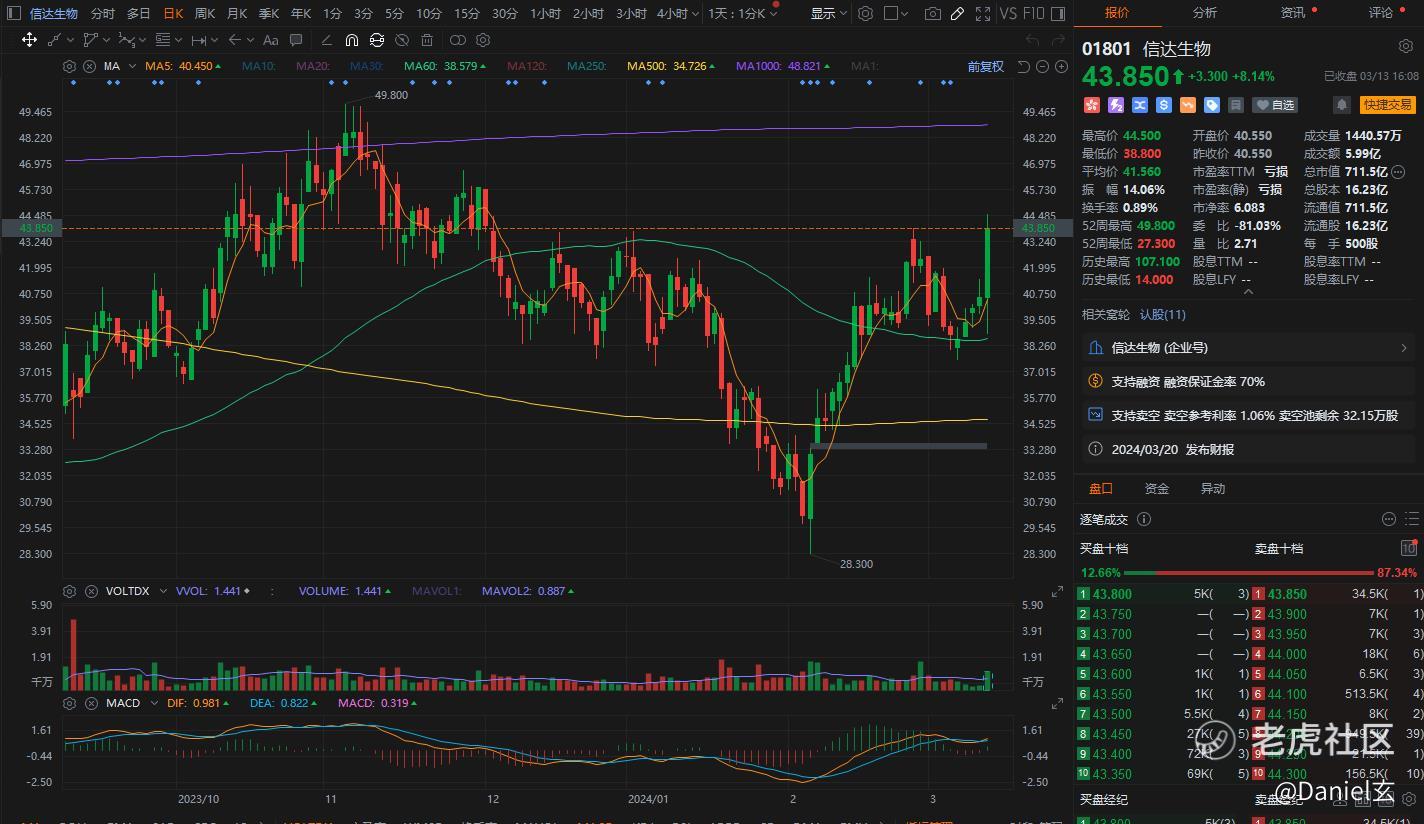Add stock to 自选 watchlist
Image resolution: width=1424 pixels, height=824 pixels.
coord(1276,105)
